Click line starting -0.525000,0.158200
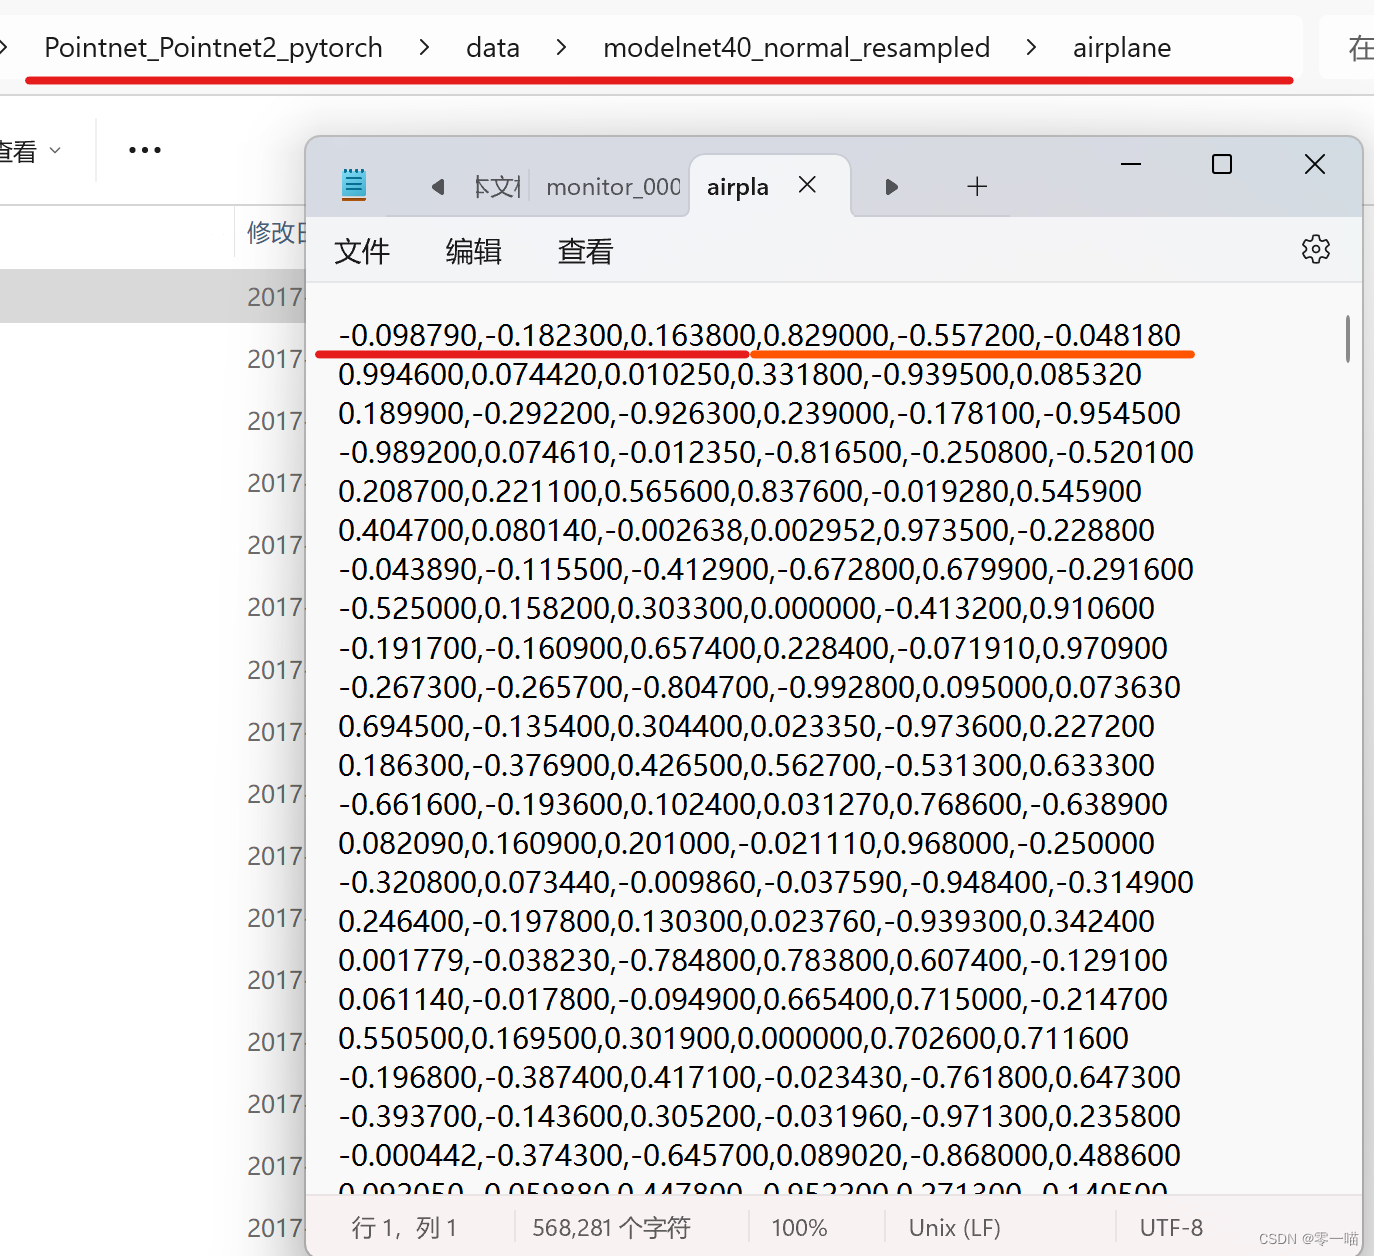The height and width of the screenshot is (1256, 1374). [x=747, y=608]
